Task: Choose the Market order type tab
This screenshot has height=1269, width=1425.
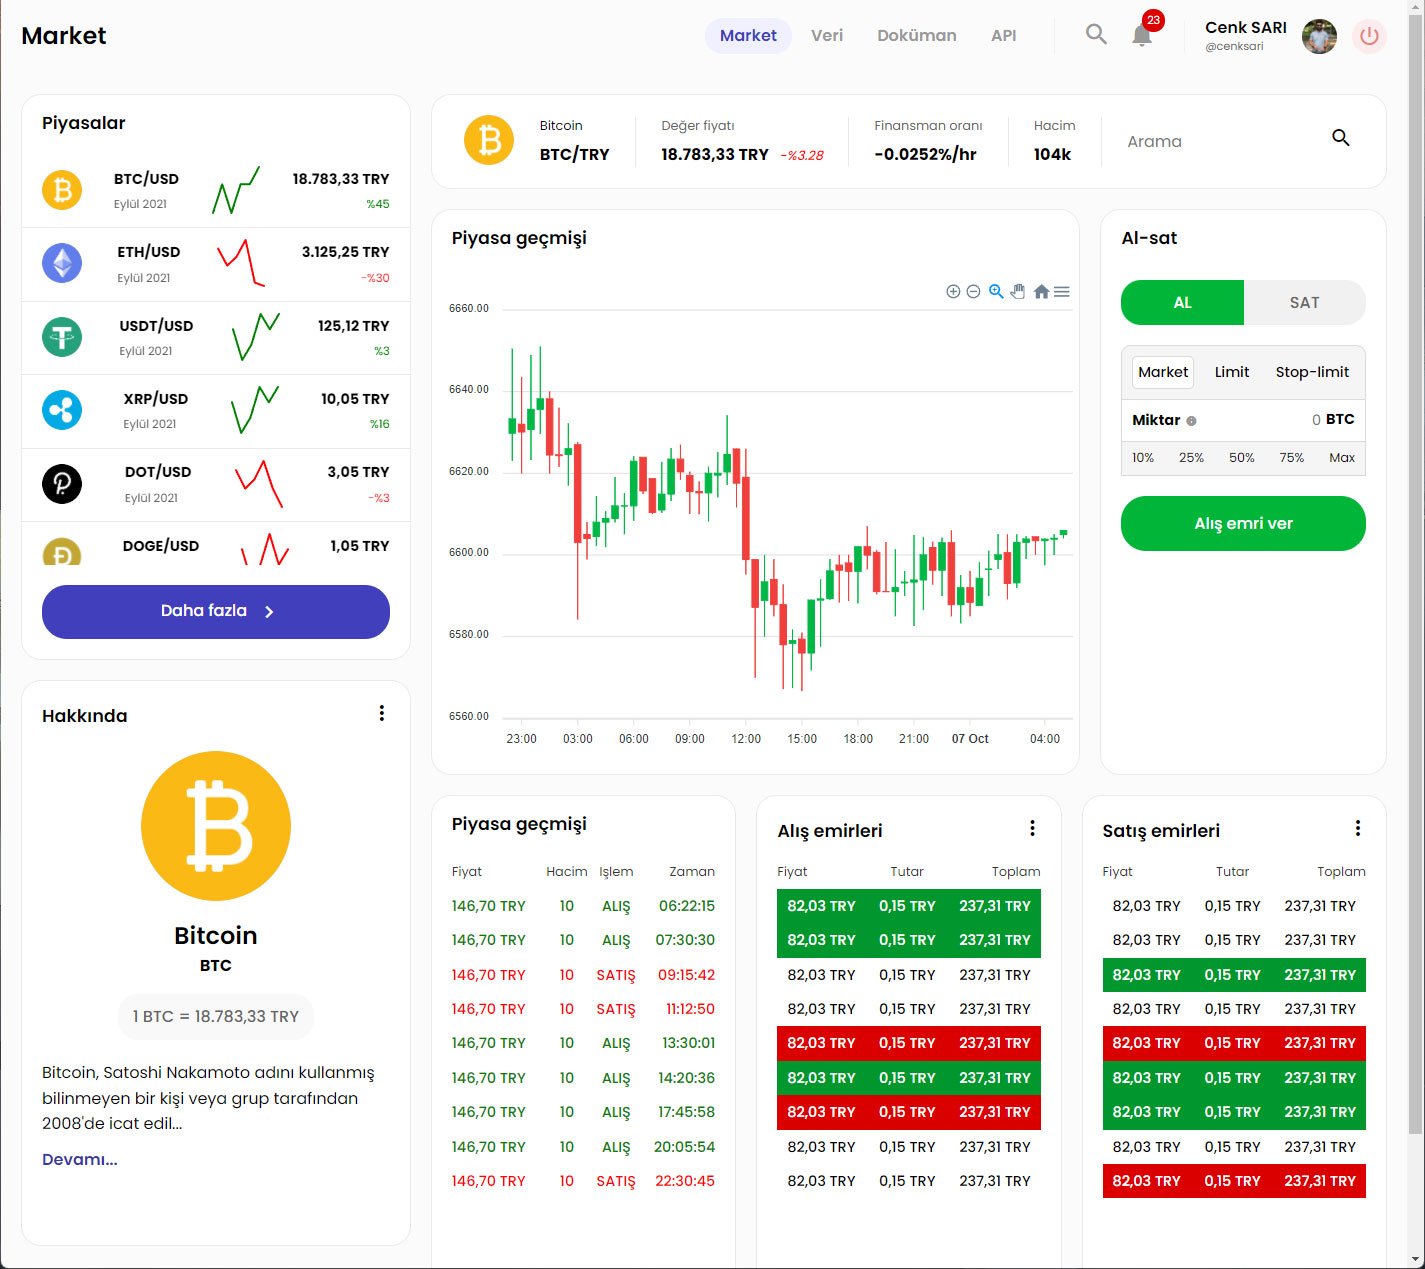Action: (1163, 372)
